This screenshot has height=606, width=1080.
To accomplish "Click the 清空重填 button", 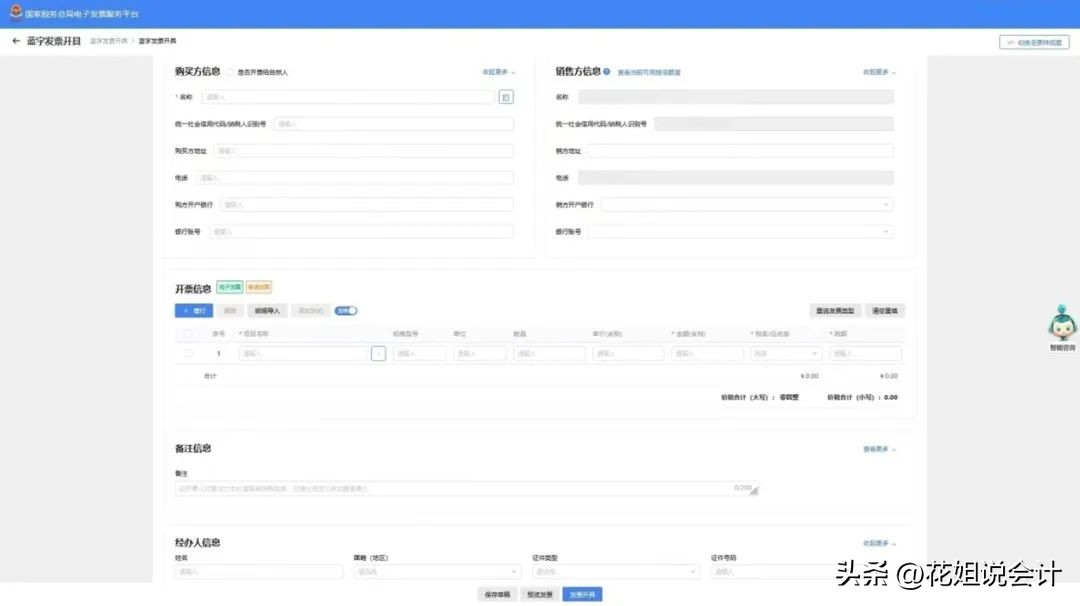I will pyautogui.click(x=885, y=311).
